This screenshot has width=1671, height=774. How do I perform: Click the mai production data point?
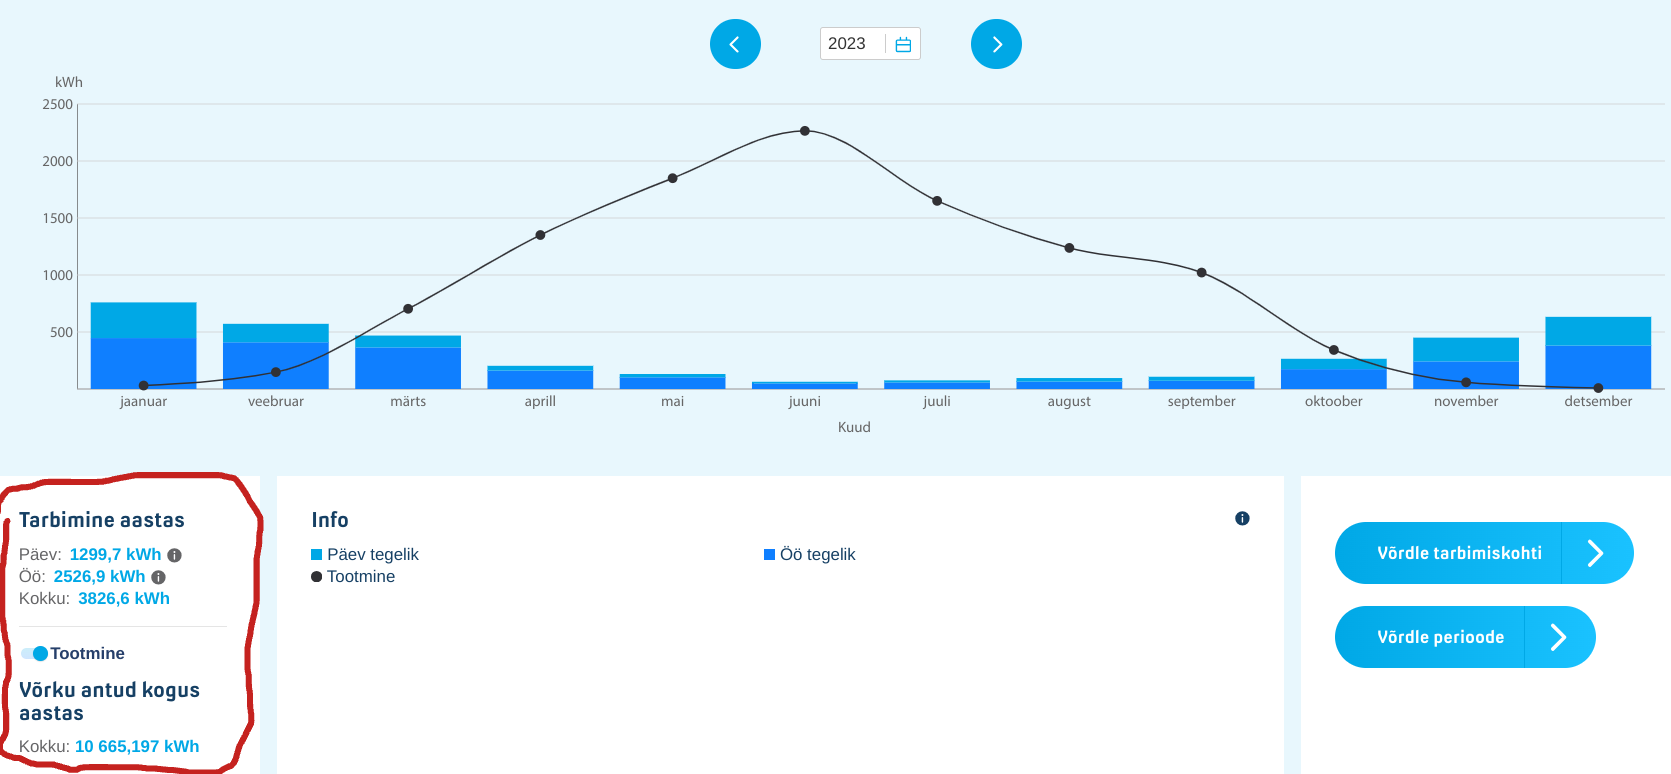673,178
